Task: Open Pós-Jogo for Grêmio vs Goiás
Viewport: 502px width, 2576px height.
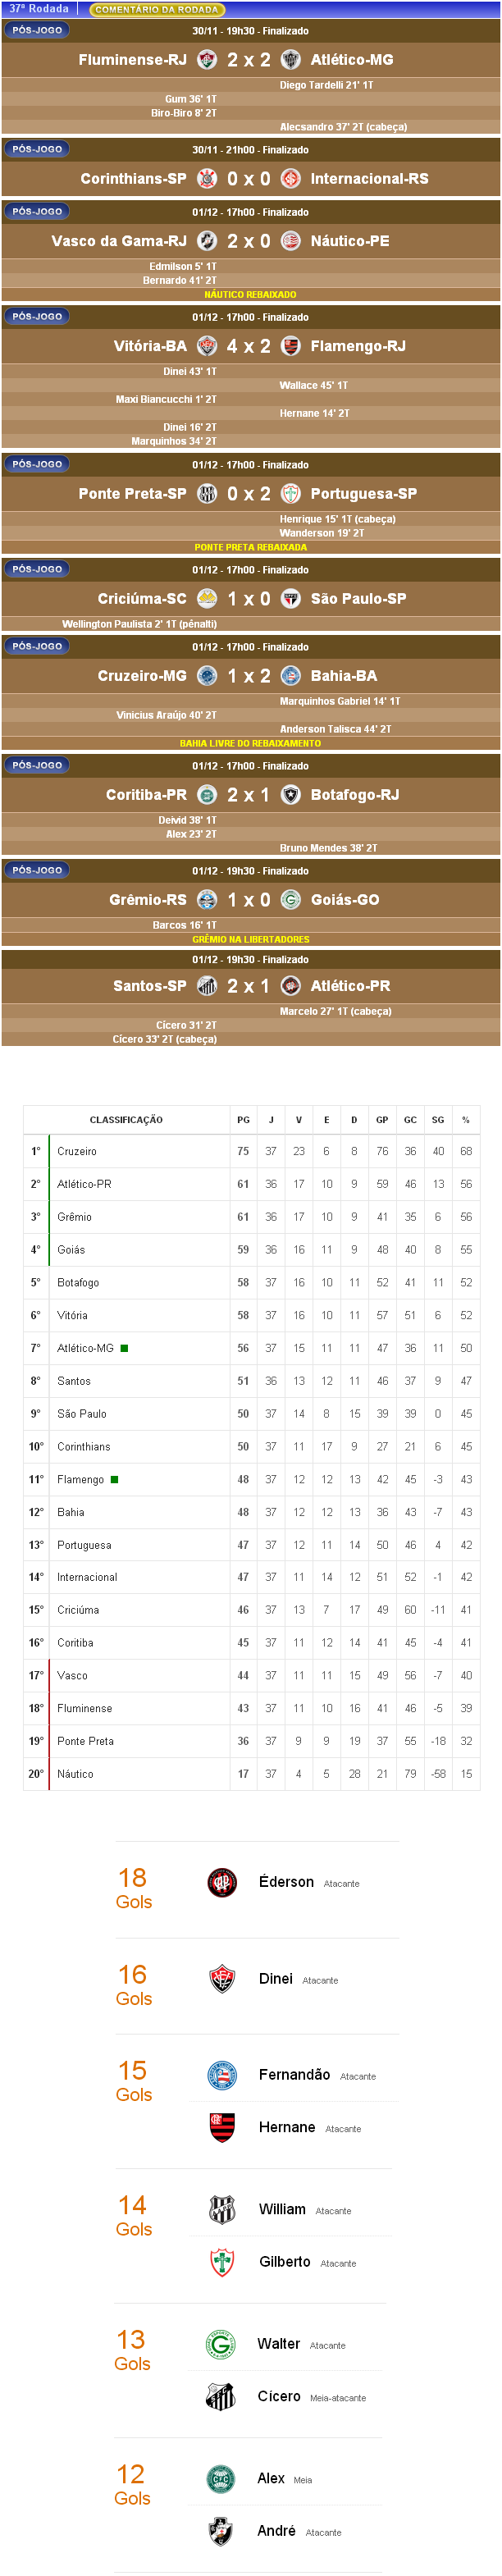Action: (x=37, y=871)
